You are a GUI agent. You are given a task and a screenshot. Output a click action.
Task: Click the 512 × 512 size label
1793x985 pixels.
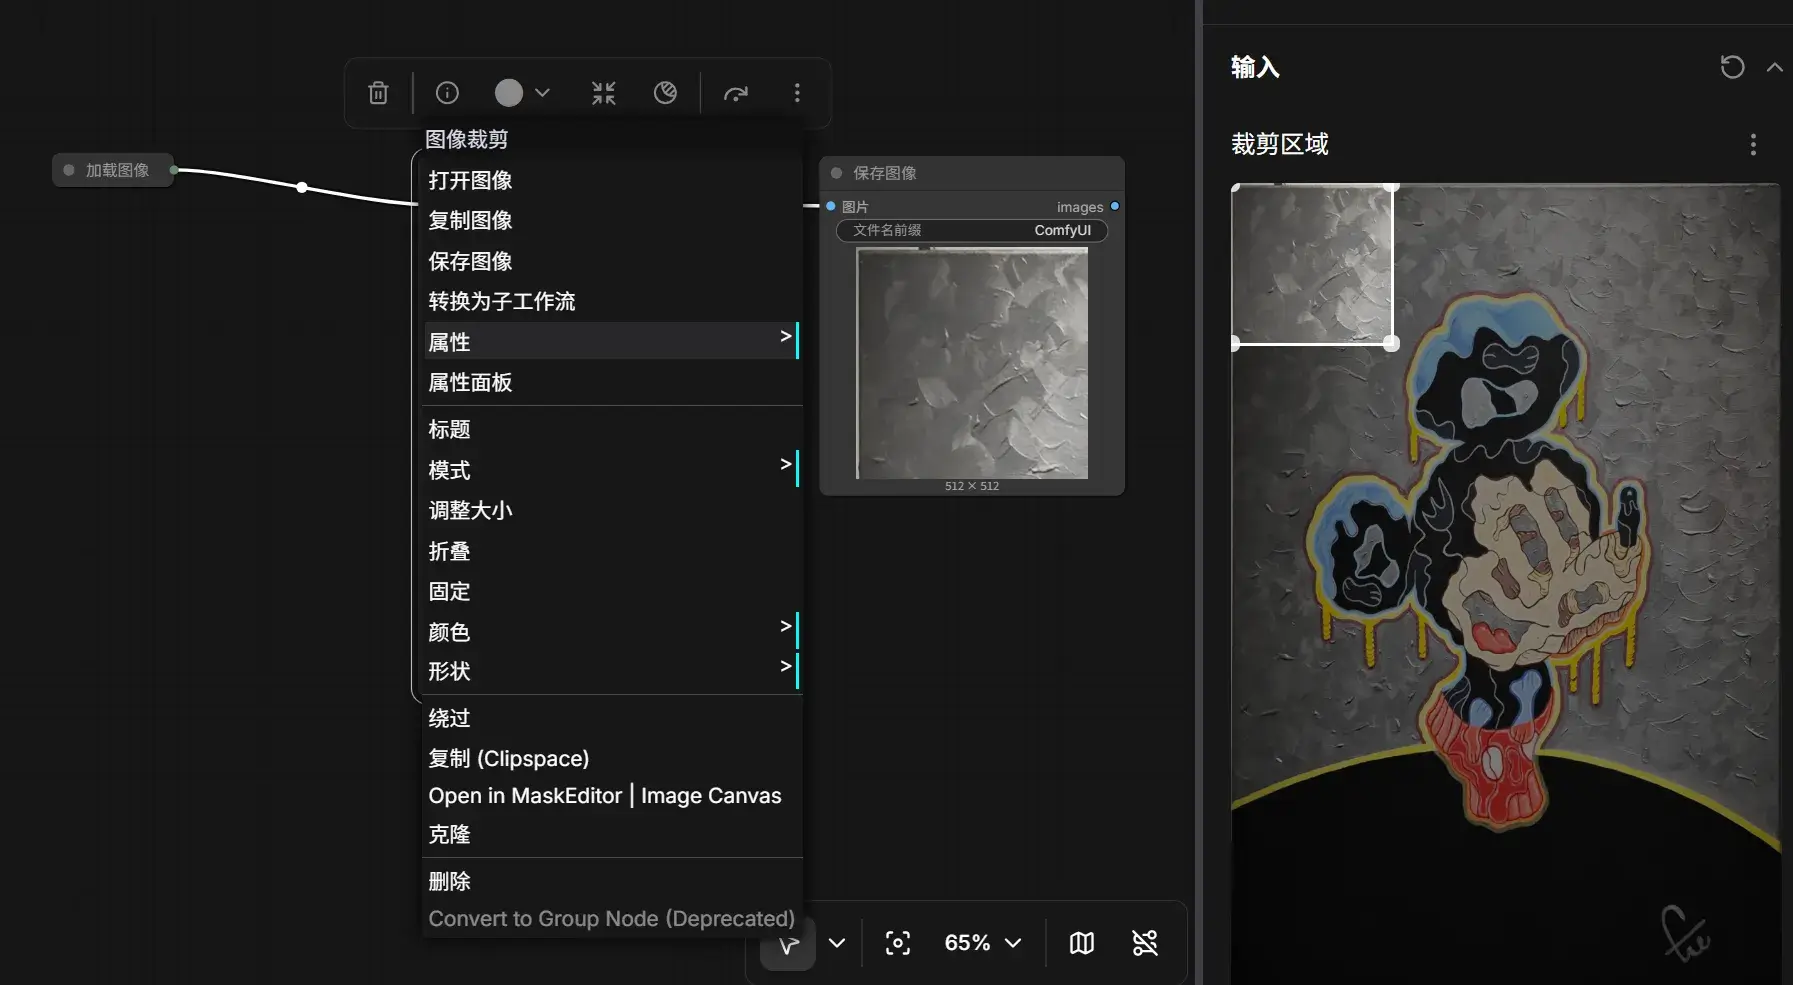[972, 486]
